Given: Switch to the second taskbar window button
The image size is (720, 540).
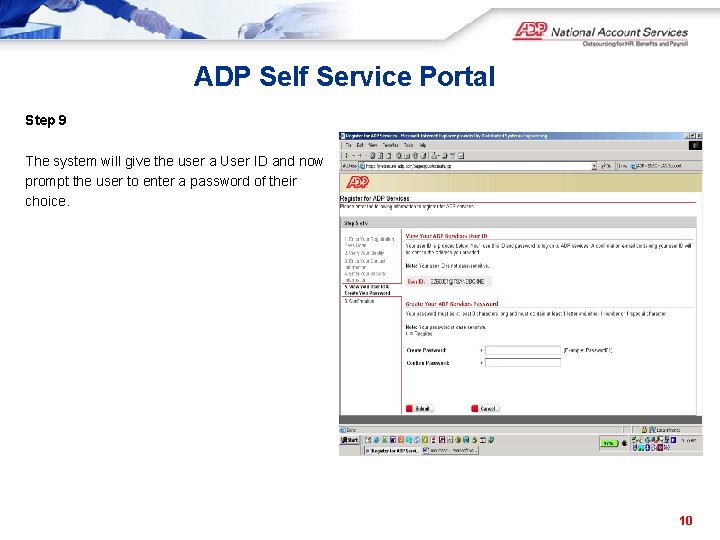Looking at the screenshot, I should coord(450,450).
